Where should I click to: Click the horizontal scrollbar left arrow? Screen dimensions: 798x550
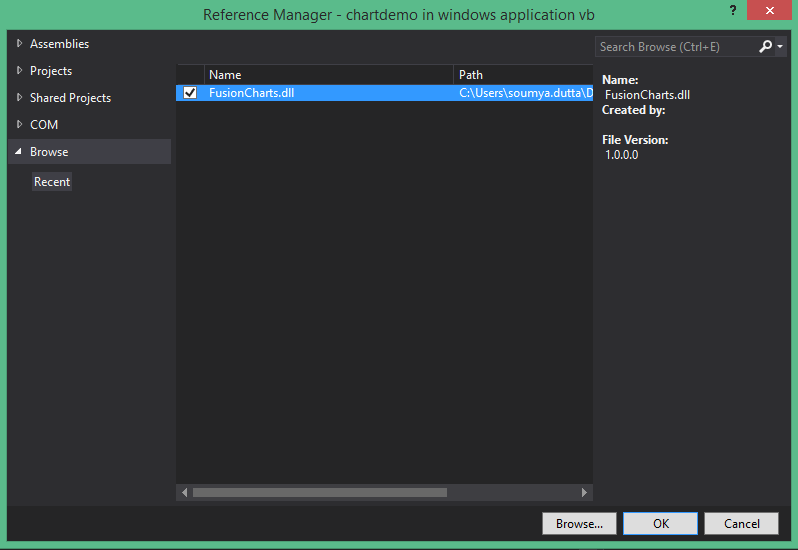pyautogui.click(x=184, y=493)
